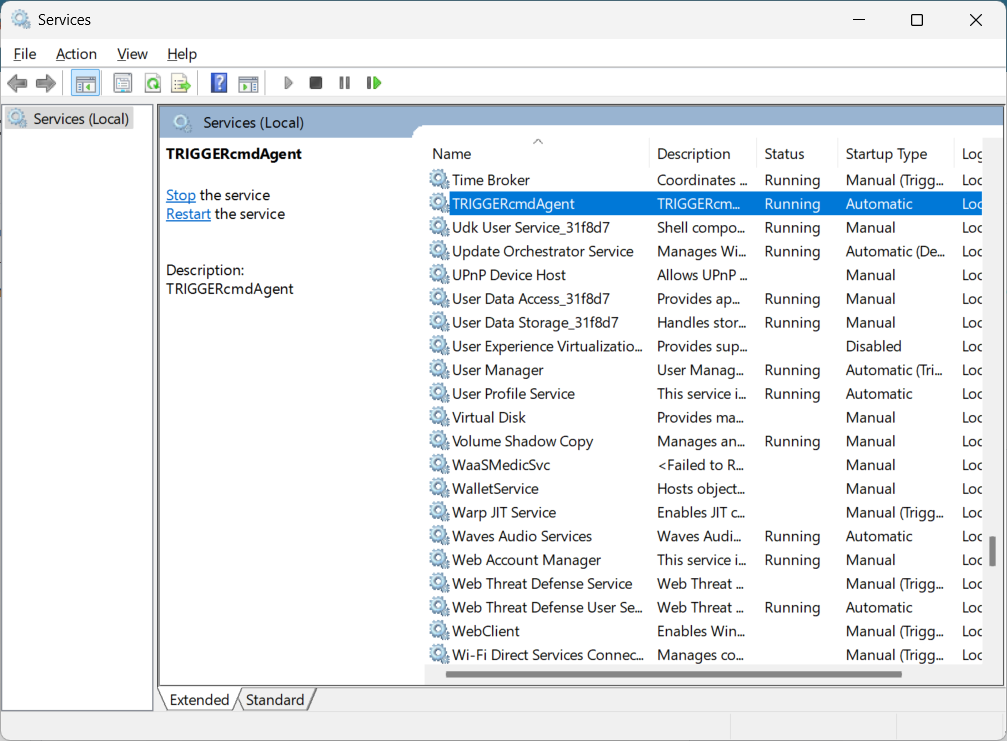Click the Refresh toolbar icon
This screenshot has height=741, width=1007.
[153, 83]
